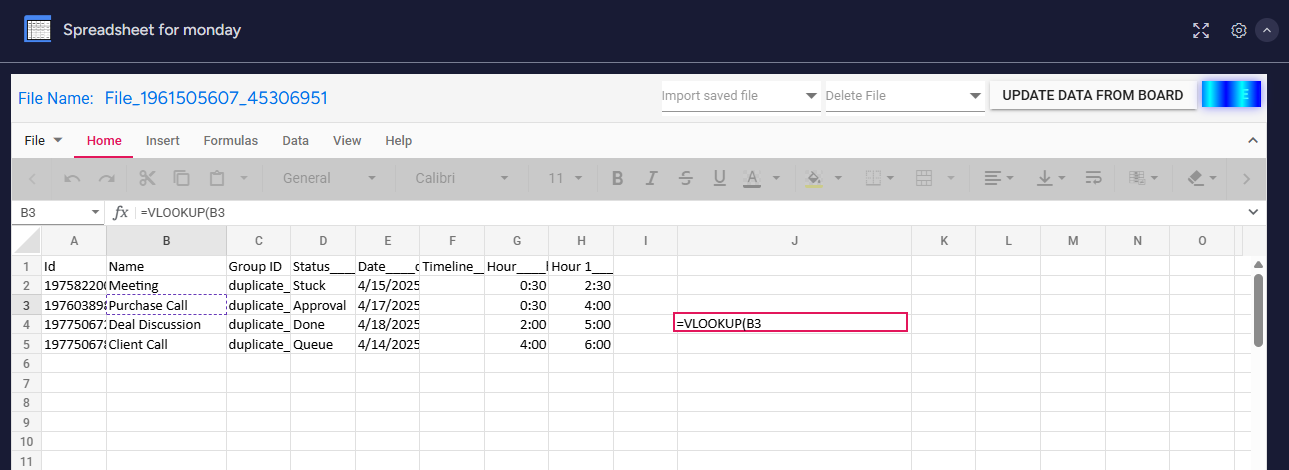
Task: Click the cell borders icon
Action: point(873,178)
